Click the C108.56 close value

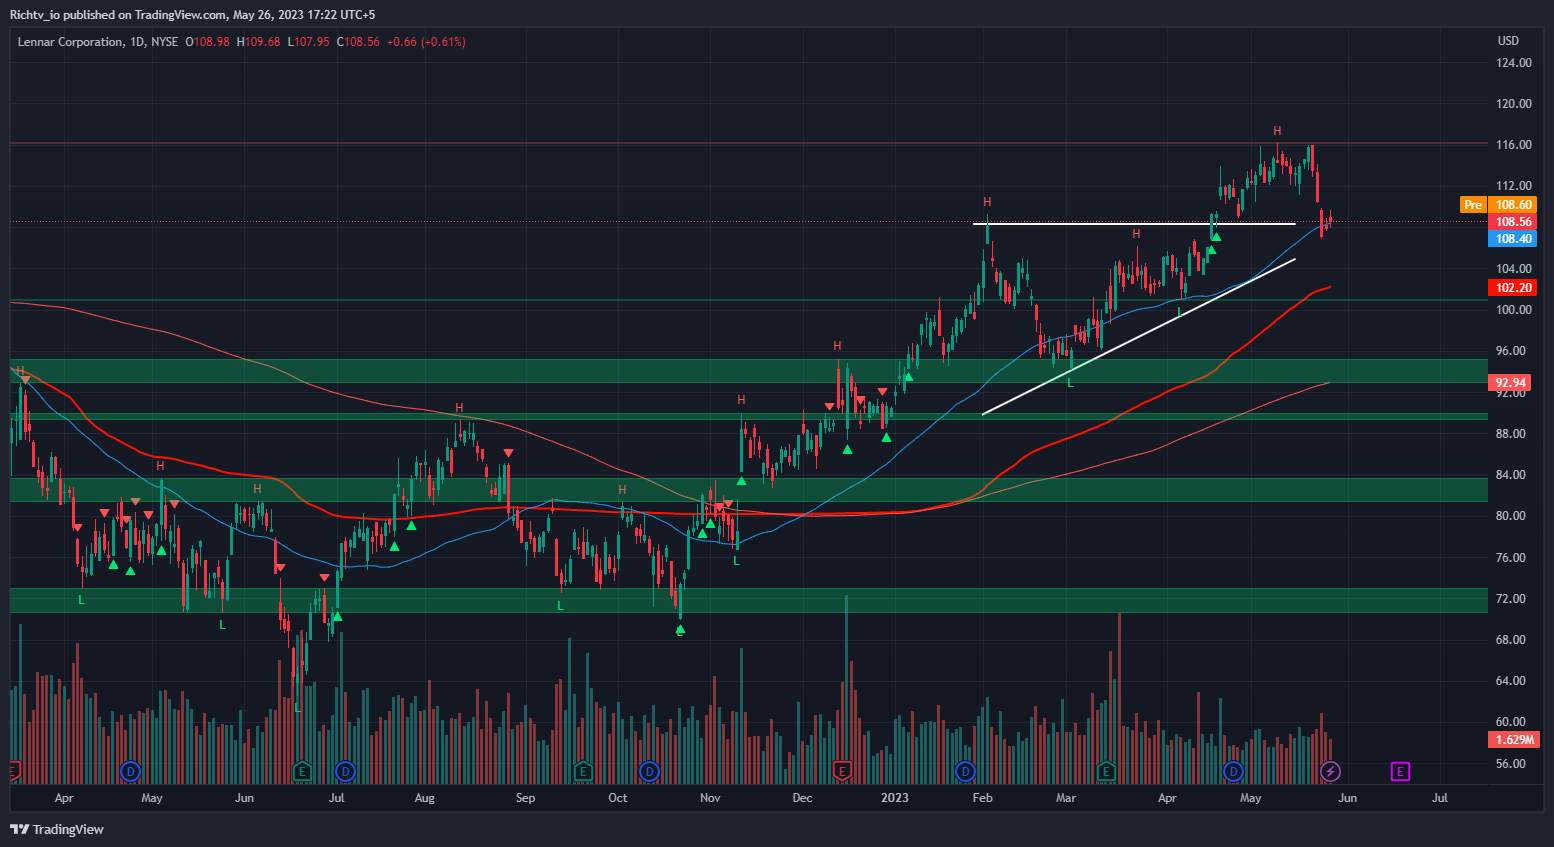(358, 42)
